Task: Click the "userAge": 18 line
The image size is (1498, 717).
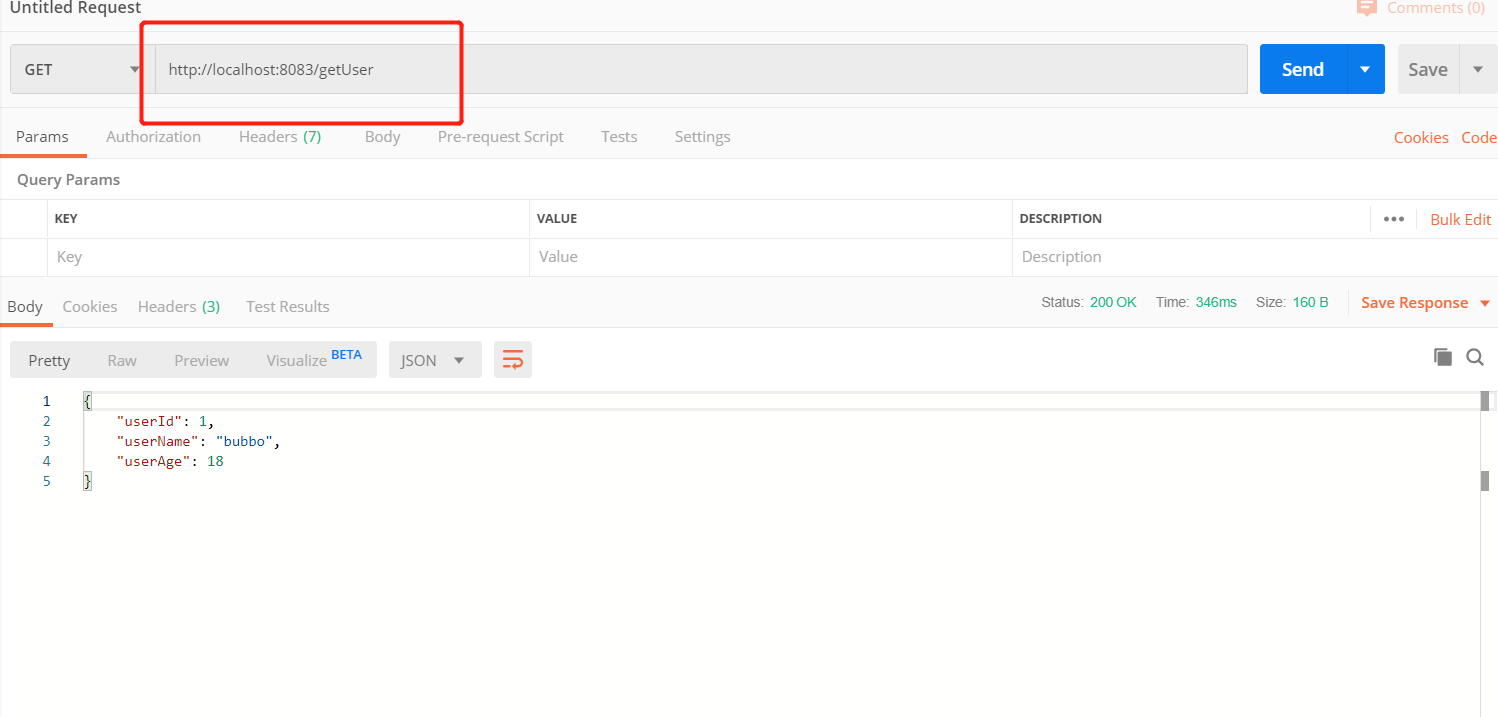Action: (170, 461)
